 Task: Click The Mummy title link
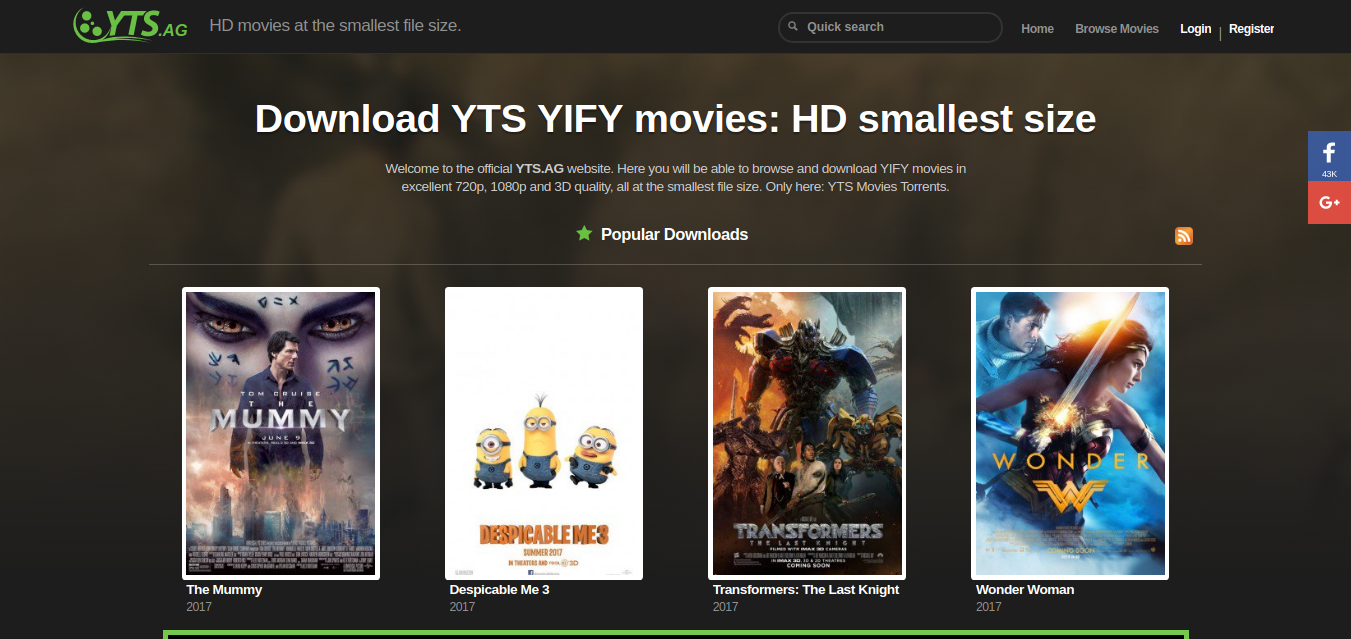224,590
